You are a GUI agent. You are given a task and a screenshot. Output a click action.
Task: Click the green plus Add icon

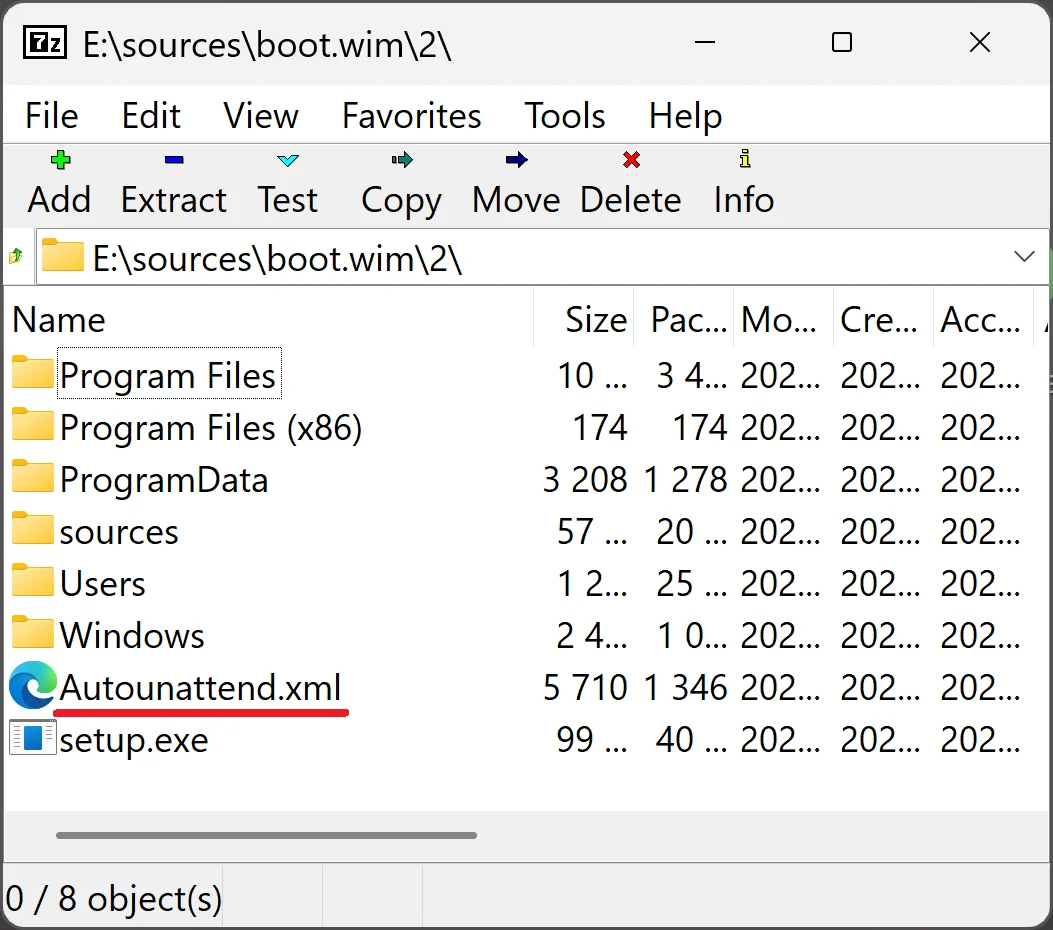coord(60,160)
